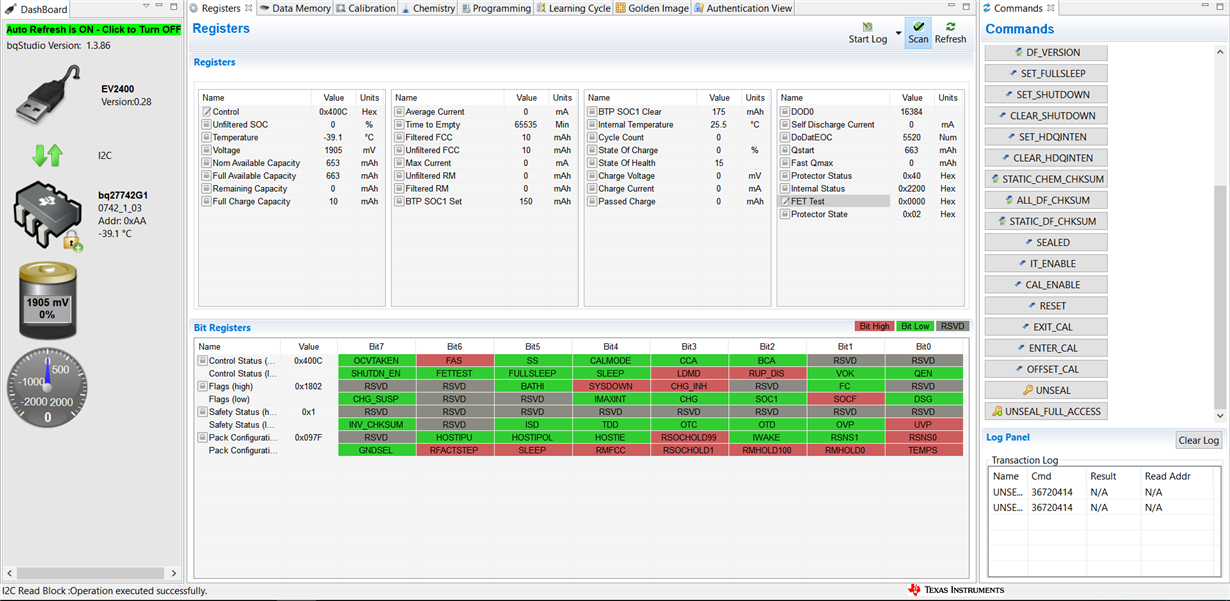Click the I2C communication arrows icon
This screenshot has height=601, width=1230.
[x=47, y=156]
